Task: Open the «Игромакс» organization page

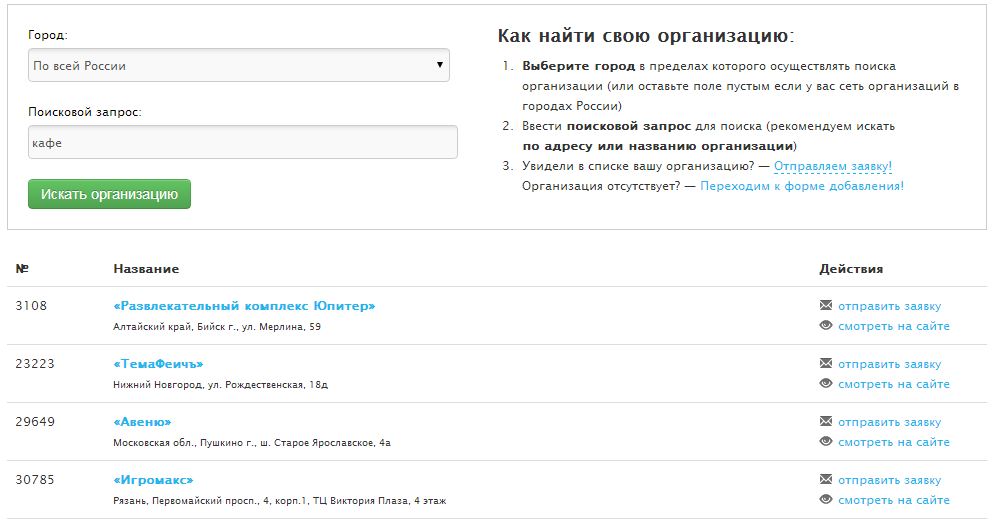Action: click(153, 480)
